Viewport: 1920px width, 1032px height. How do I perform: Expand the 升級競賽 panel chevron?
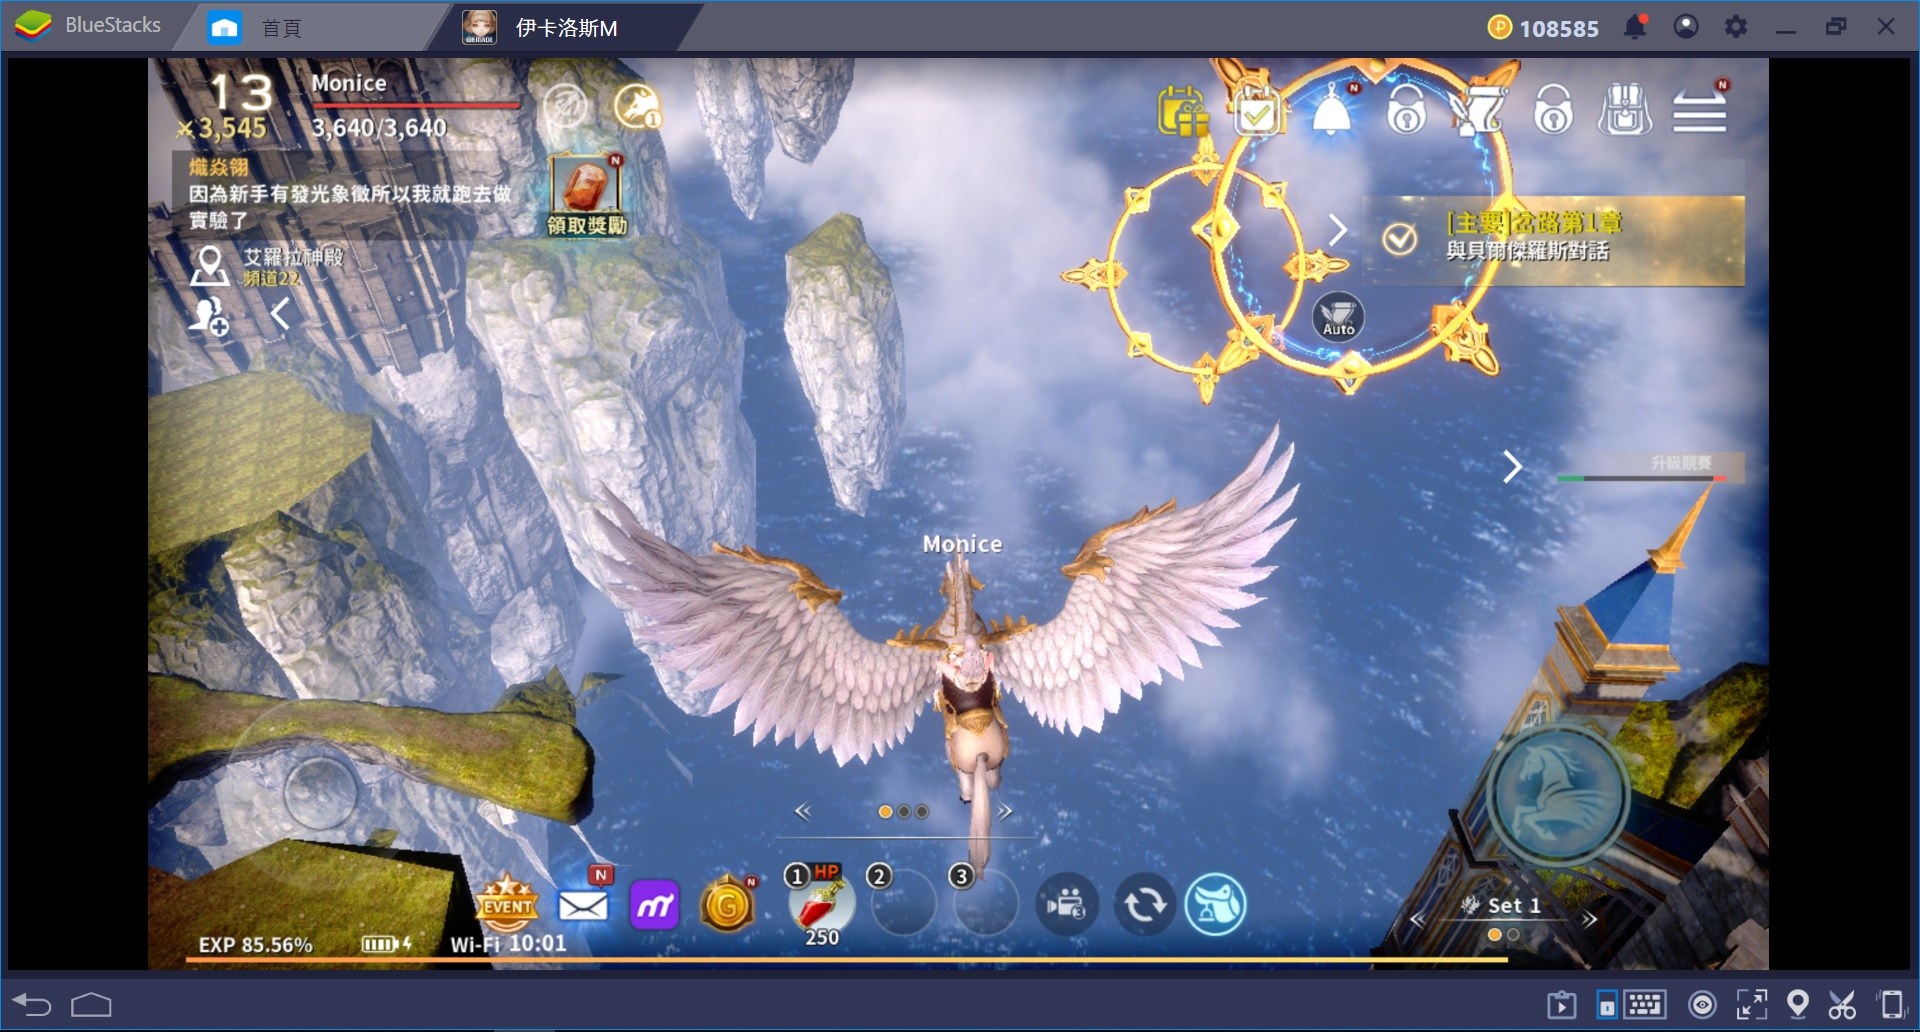click(x=1513, y=466)
